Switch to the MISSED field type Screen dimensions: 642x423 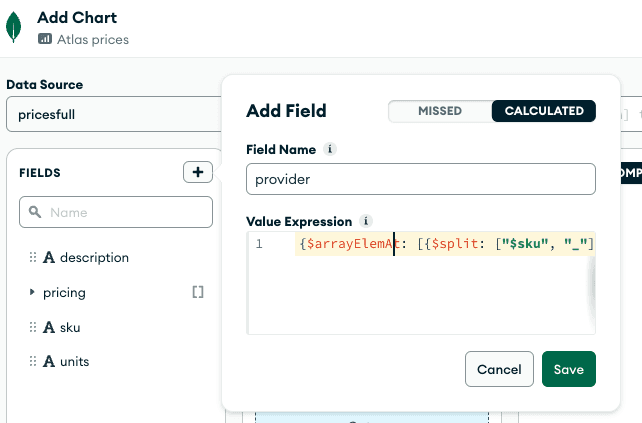[440, 111]
